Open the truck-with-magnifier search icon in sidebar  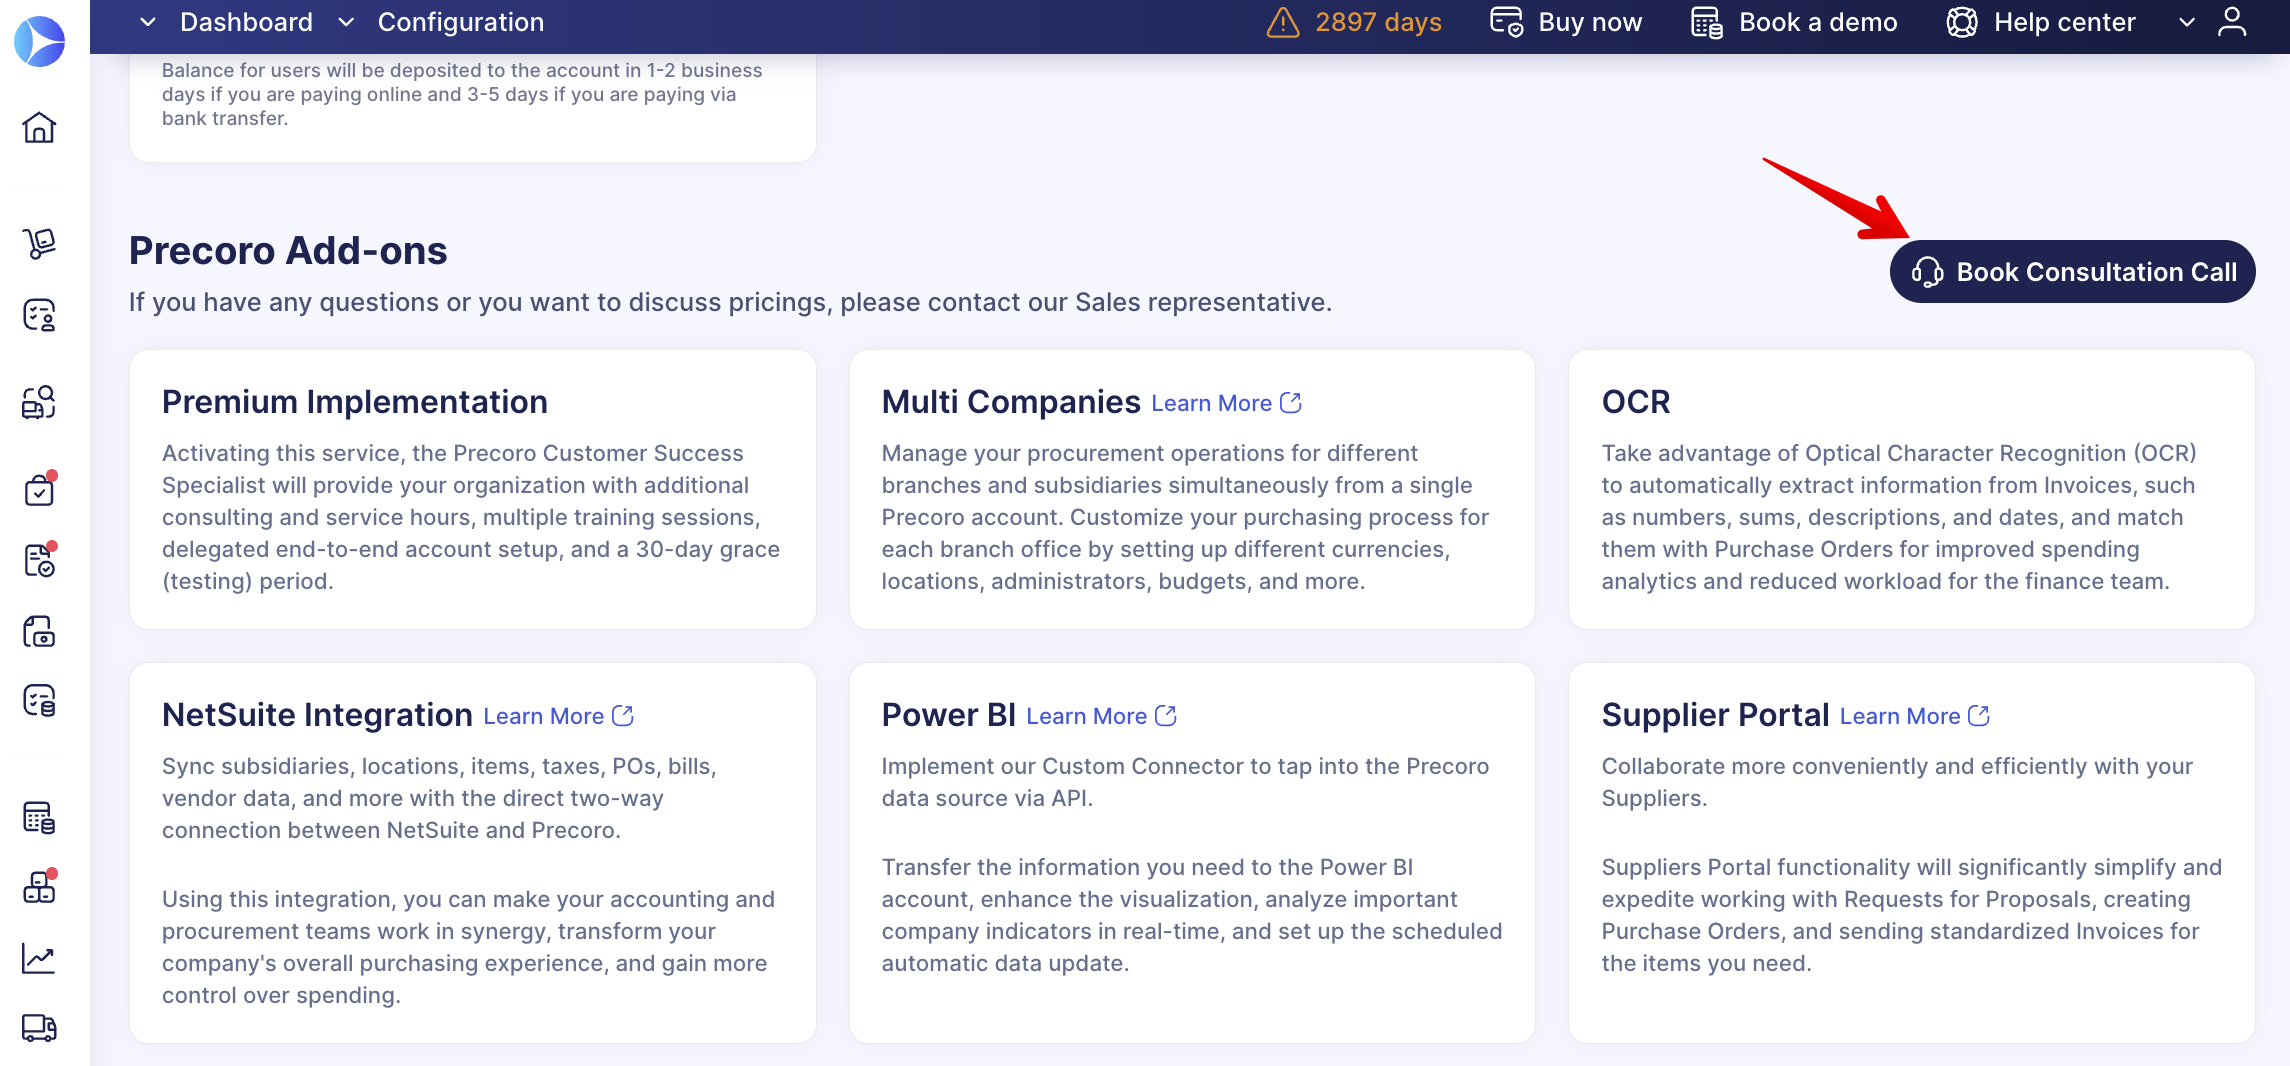(39, 402)
